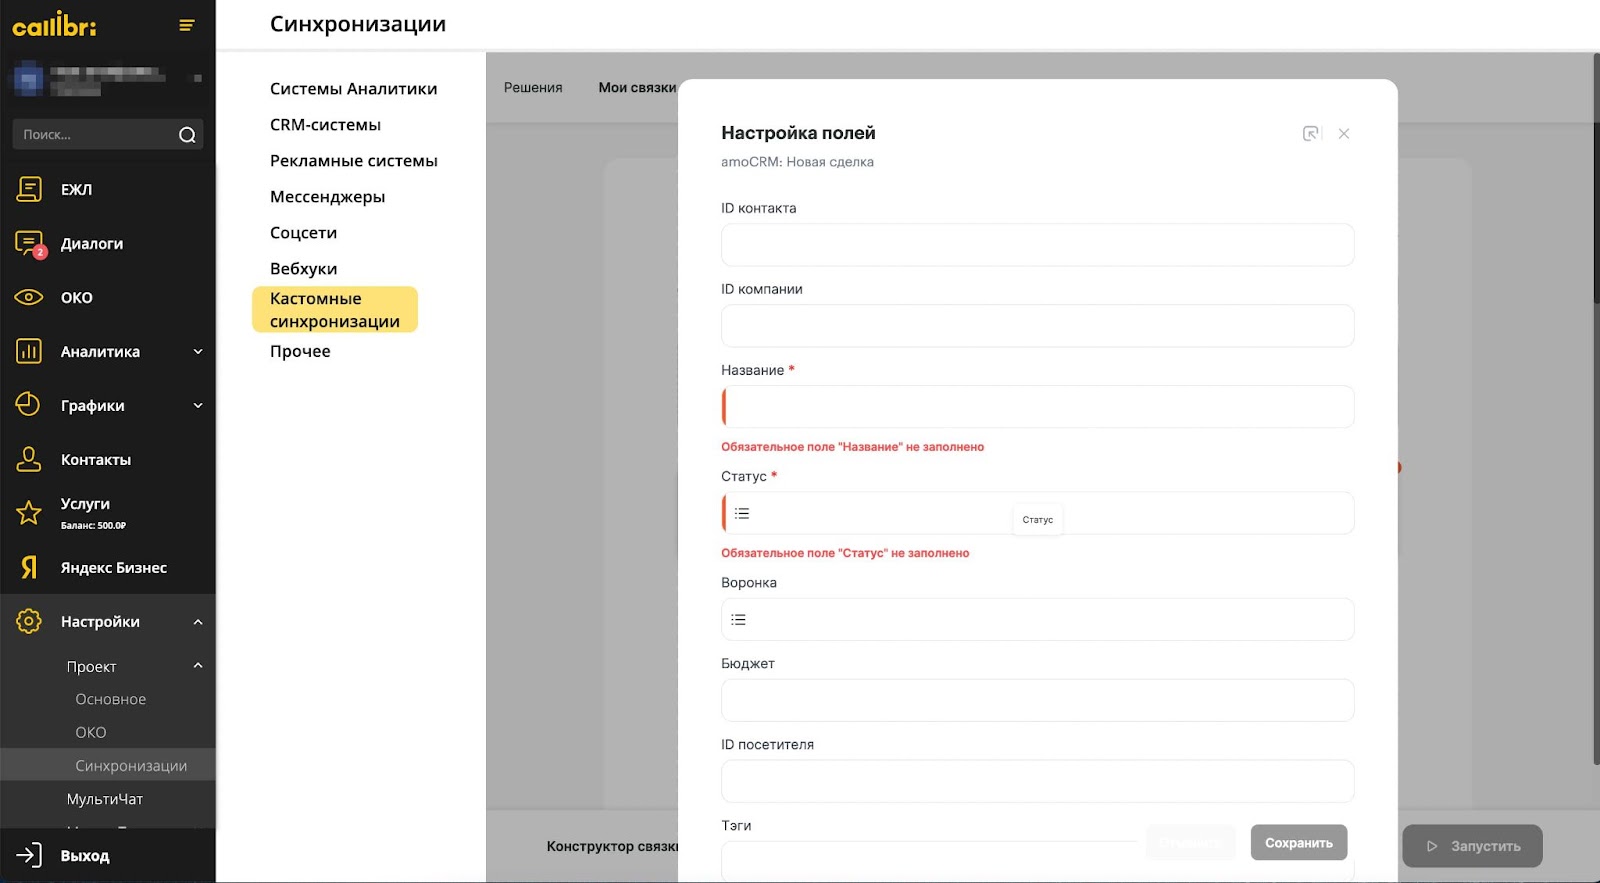Select Кастомные синхронизации category
This screenshot has width=1600, height=883.
(x=335, y=310)
